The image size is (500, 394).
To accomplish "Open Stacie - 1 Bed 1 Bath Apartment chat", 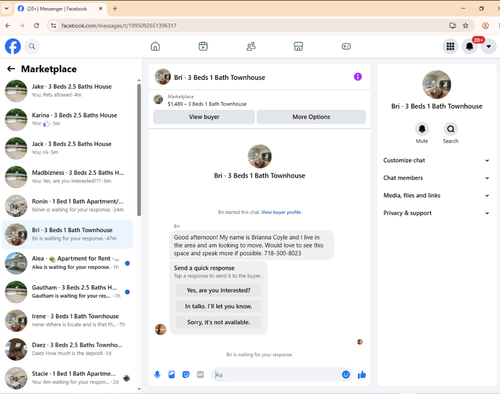I will tap(68, 378).
